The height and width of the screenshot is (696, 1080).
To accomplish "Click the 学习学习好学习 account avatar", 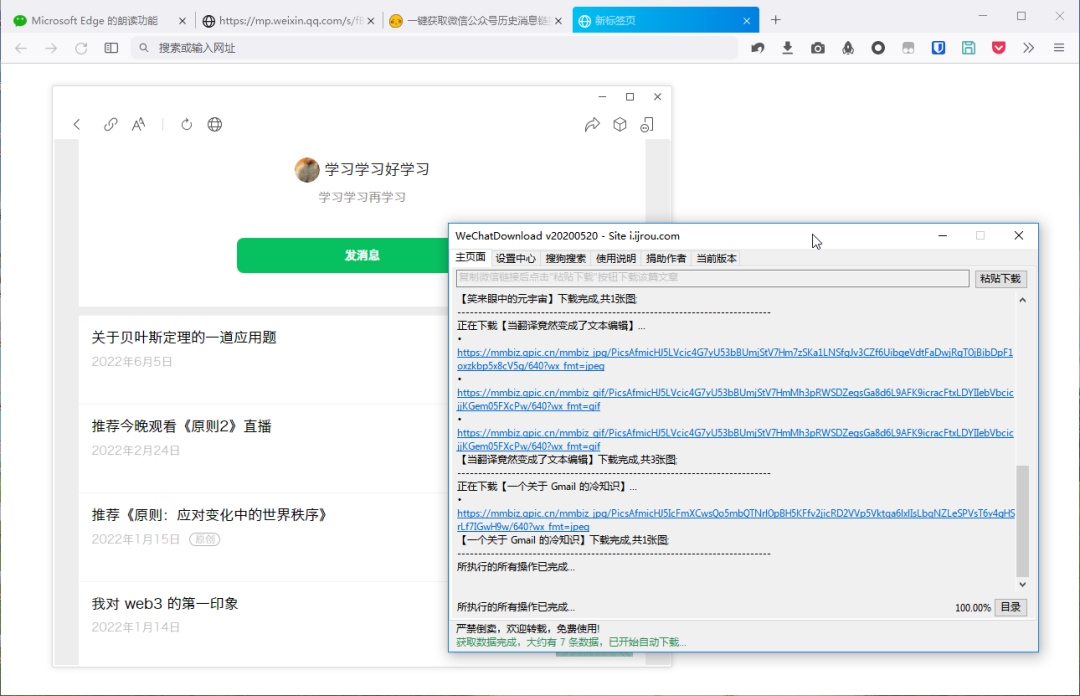I will coord(307,170).
